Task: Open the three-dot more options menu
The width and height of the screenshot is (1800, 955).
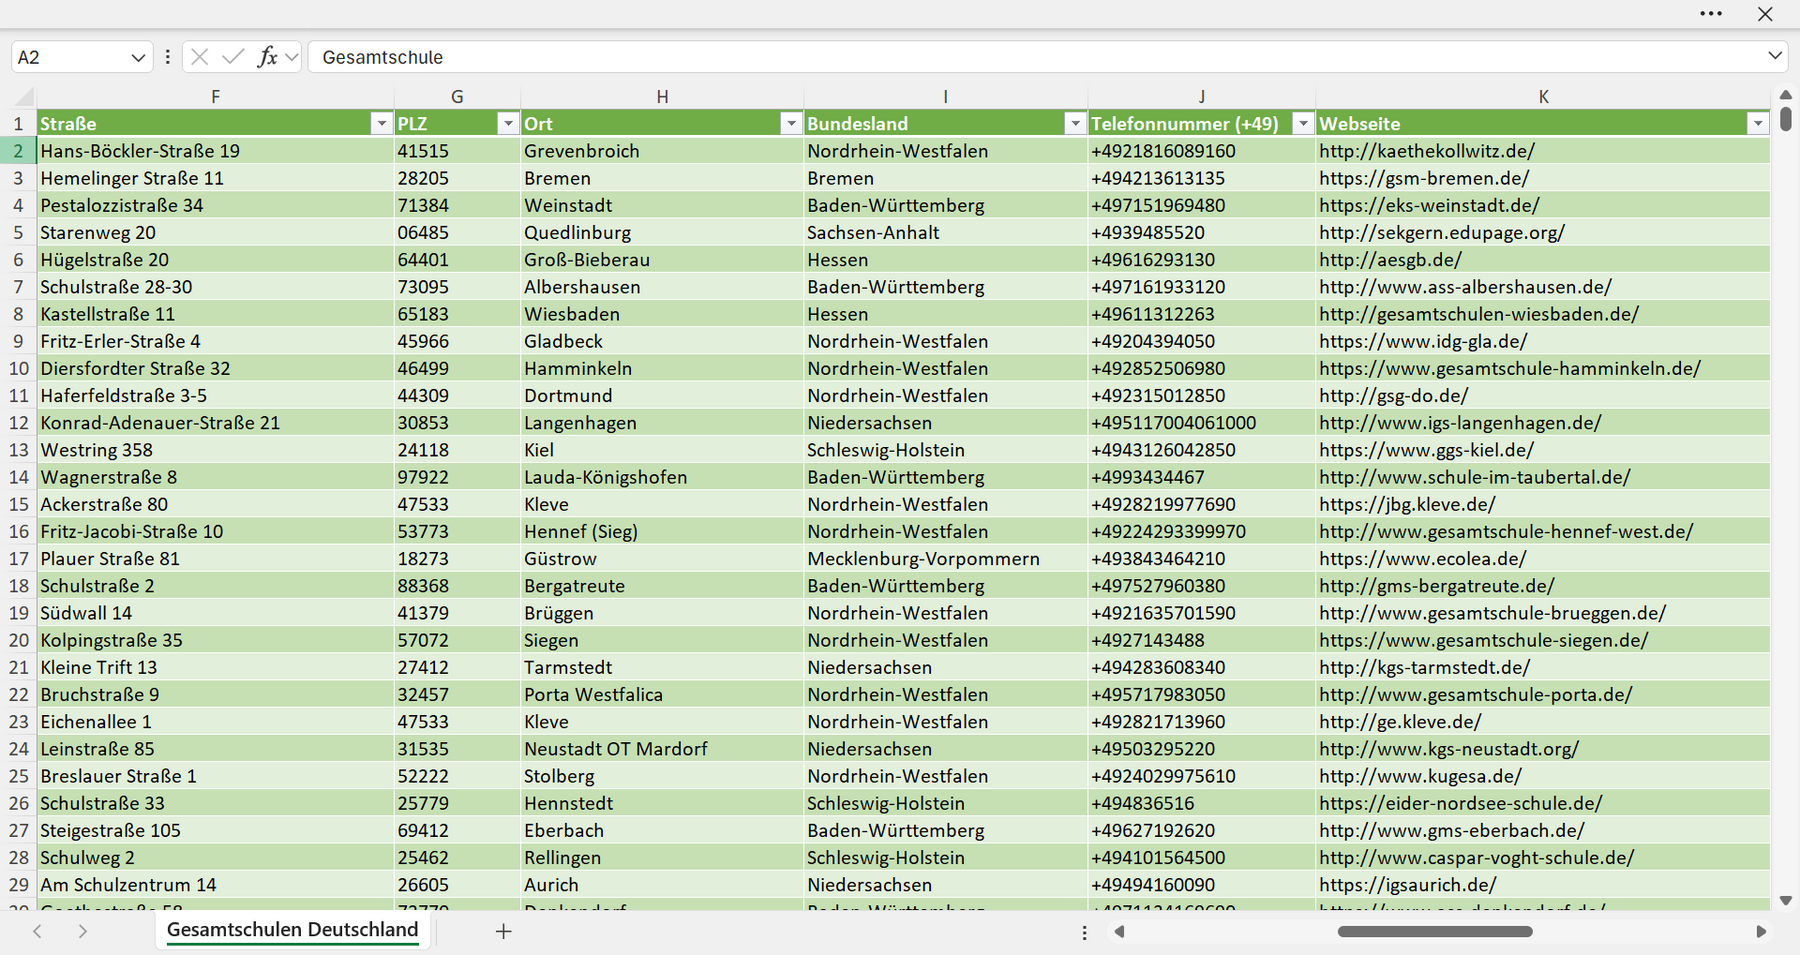Action: click(x=1711, y=14)
